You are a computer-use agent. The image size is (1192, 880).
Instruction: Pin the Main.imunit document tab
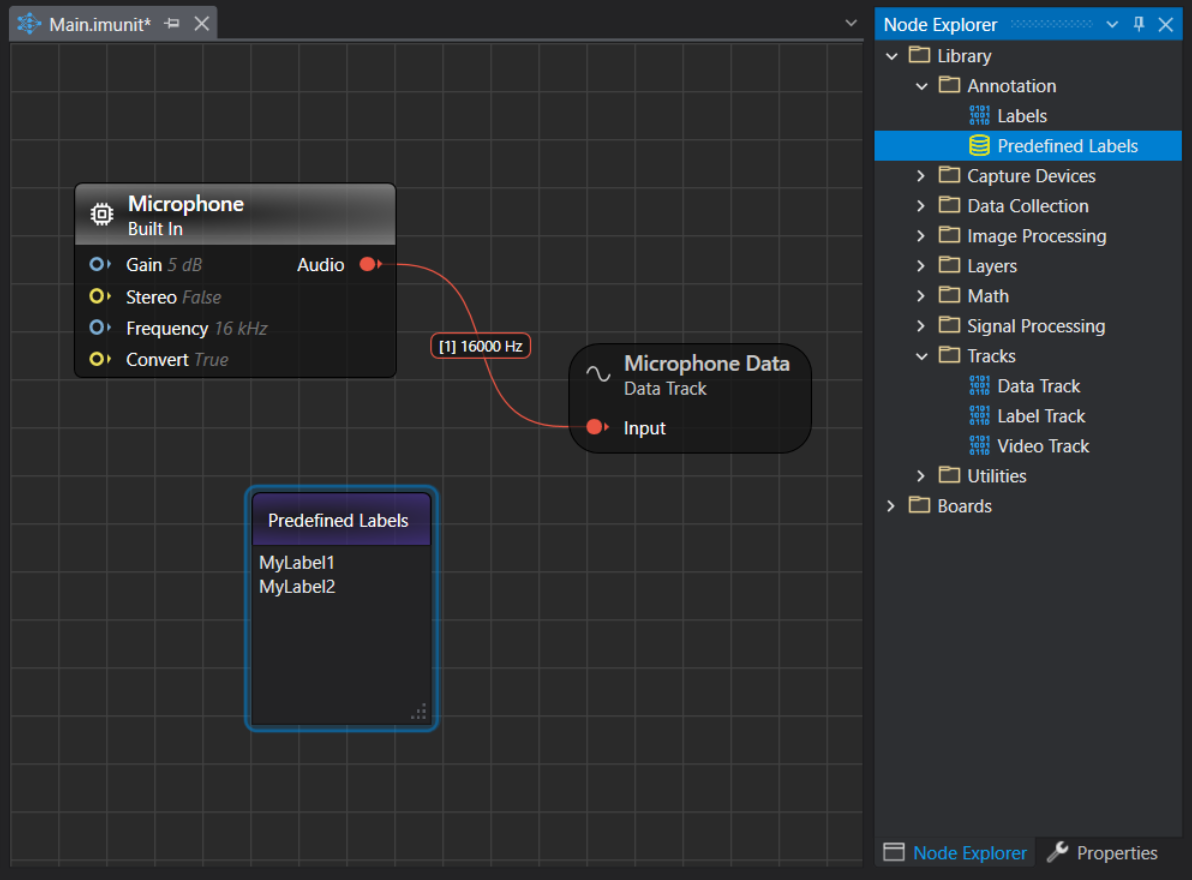pos(172,23)
